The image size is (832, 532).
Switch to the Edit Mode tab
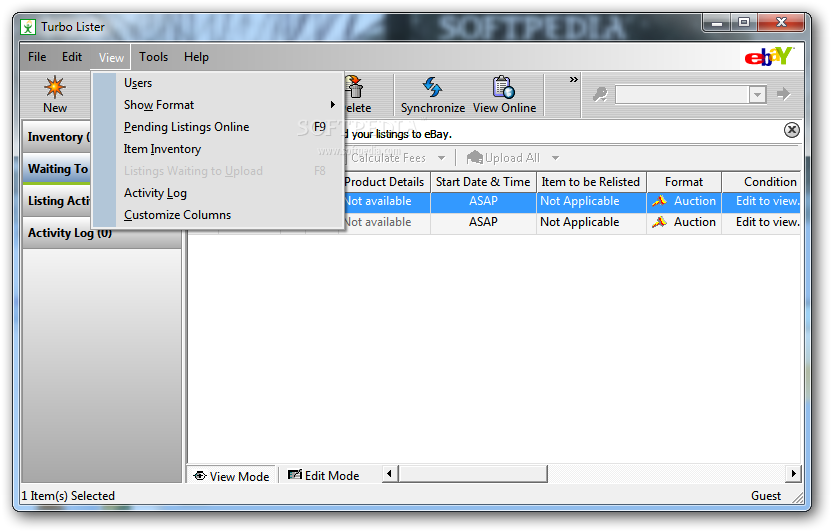324,476
